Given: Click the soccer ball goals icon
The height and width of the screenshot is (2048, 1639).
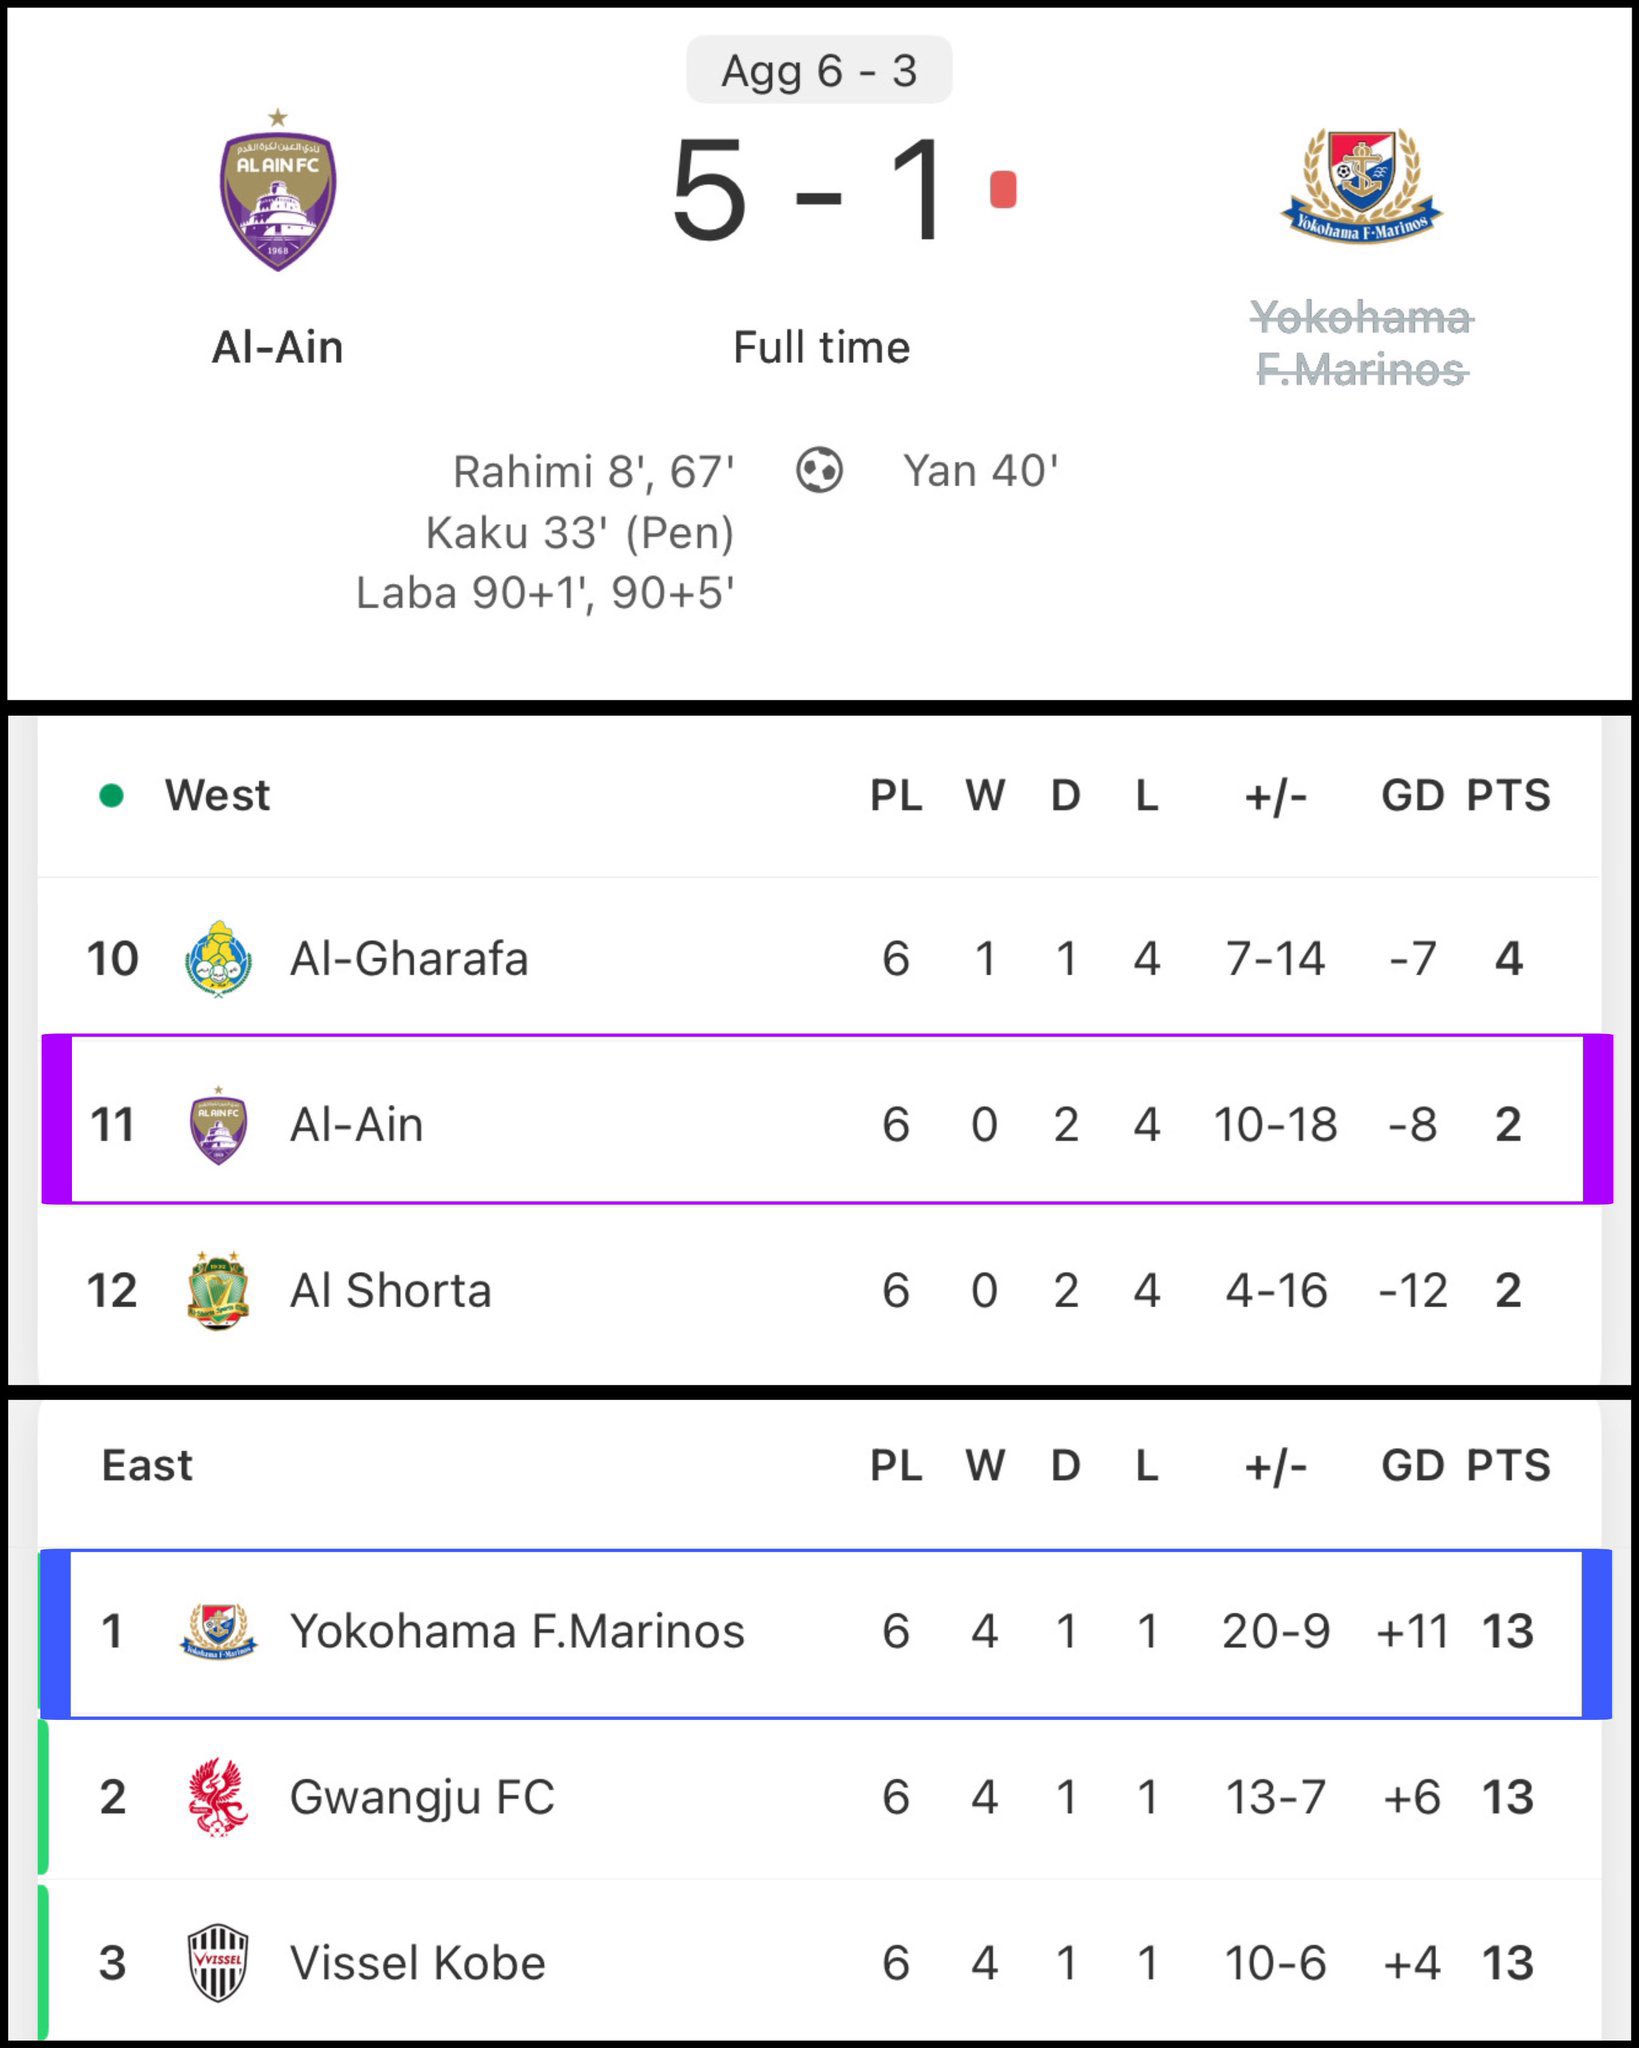Looking at the screenshot, I should (819, 470).
